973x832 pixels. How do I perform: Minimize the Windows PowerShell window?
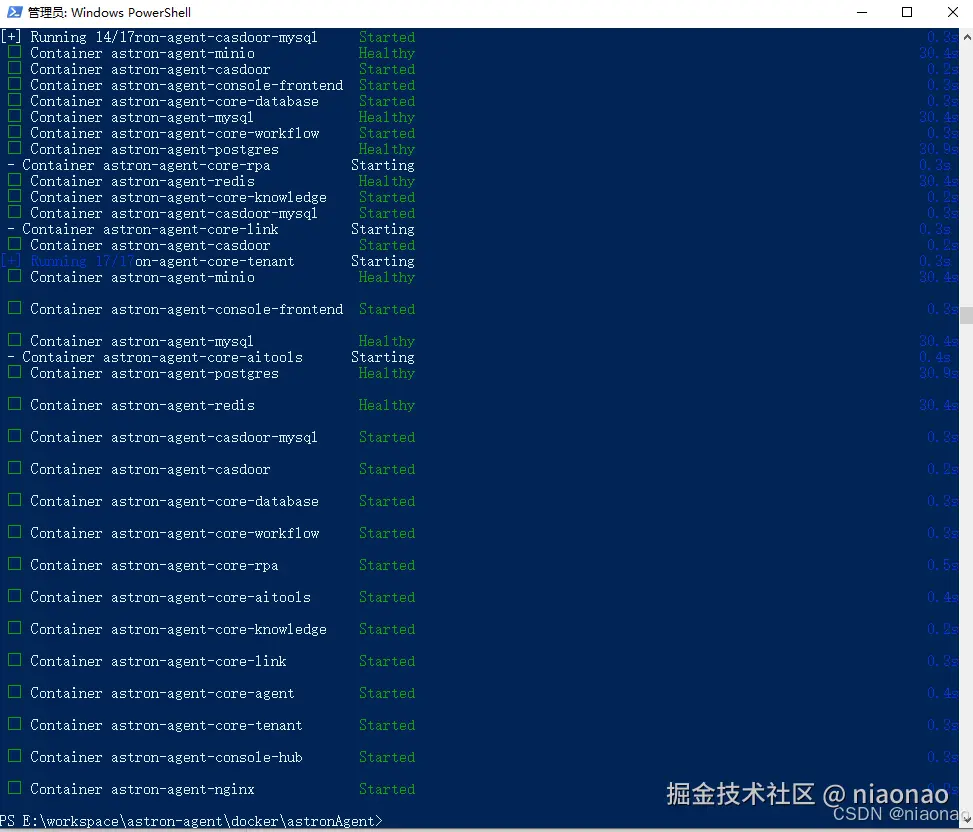coord(862,12)
